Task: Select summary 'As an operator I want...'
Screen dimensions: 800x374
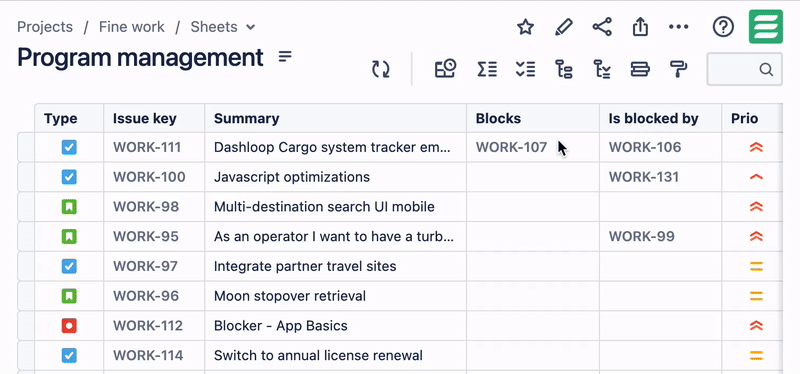Action: (x=334, y=236)
